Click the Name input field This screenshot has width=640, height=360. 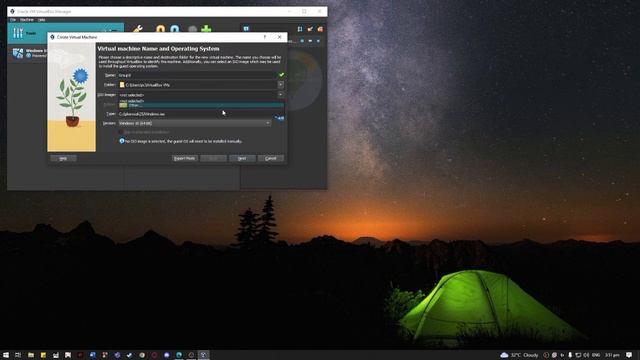point(197,75)
